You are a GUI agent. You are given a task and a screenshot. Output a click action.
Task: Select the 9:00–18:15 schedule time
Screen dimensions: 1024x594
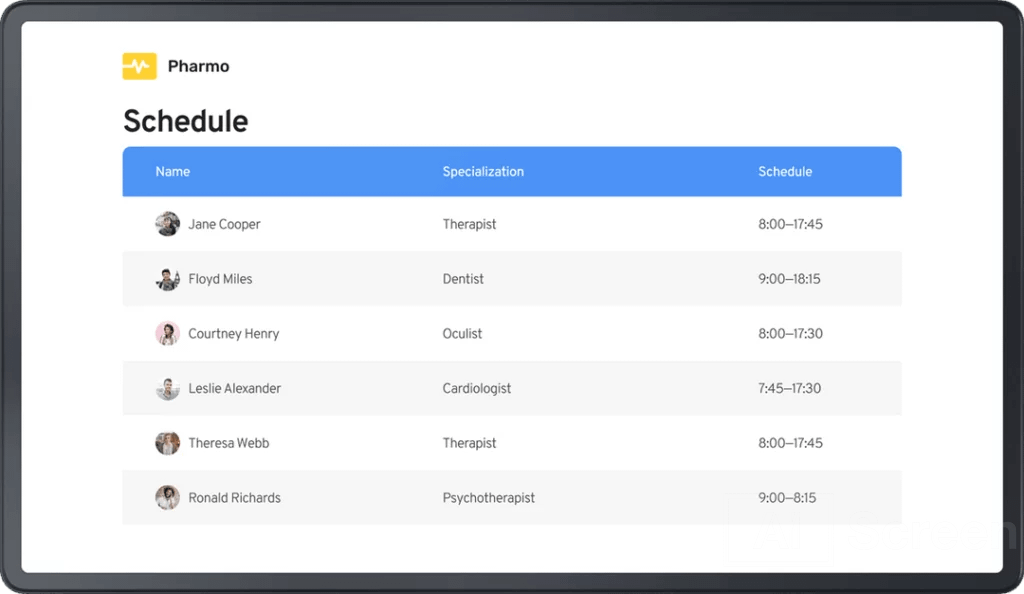tap(789, 279)
